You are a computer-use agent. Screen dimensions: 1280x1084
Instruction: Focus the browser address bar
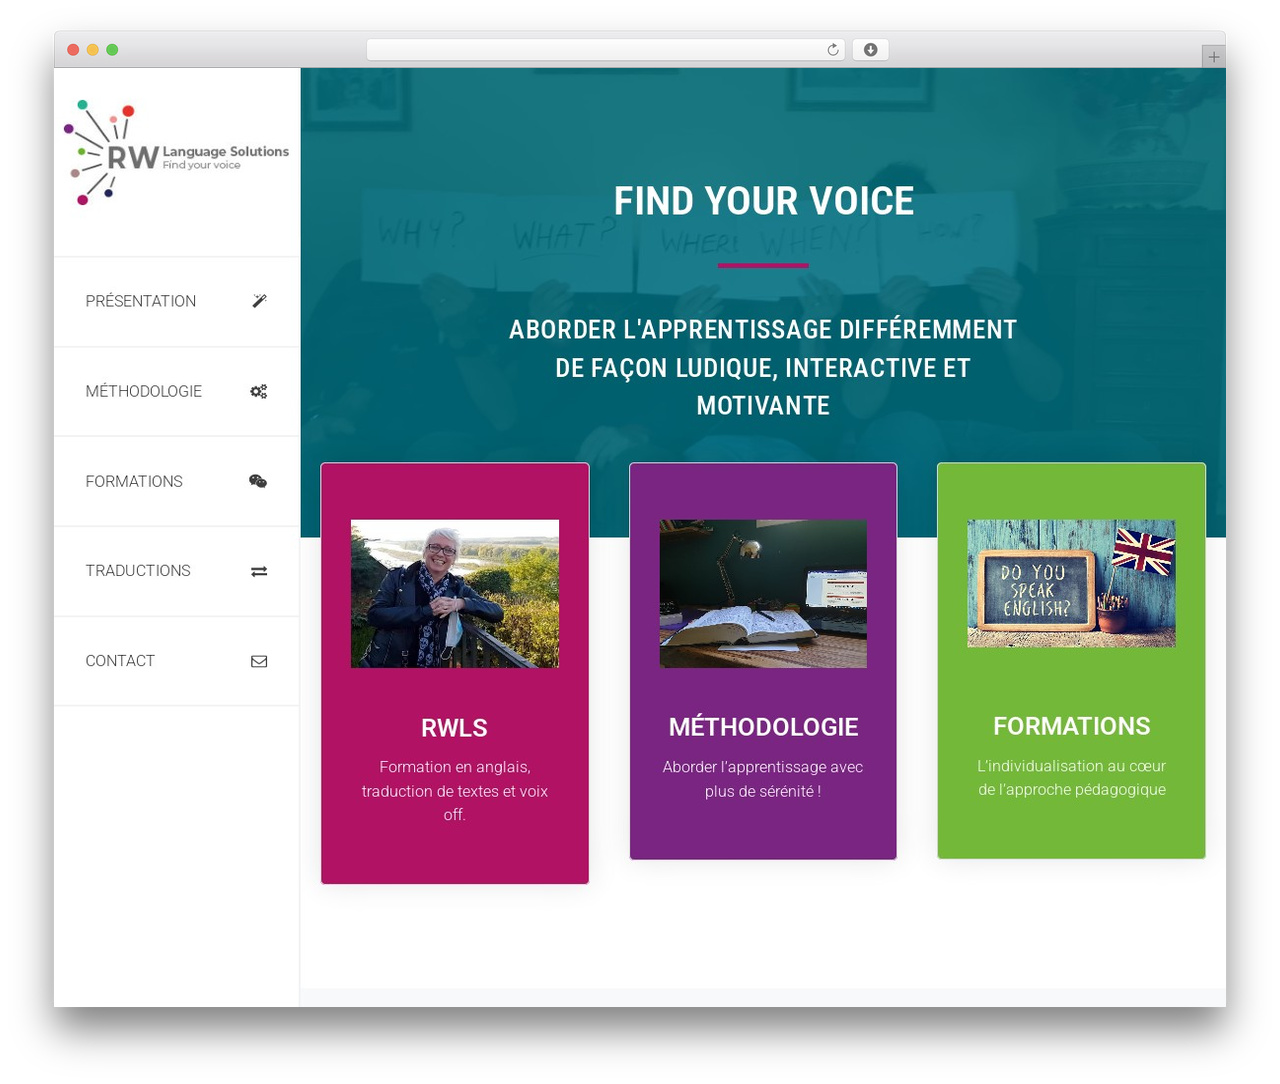[606, 50]
